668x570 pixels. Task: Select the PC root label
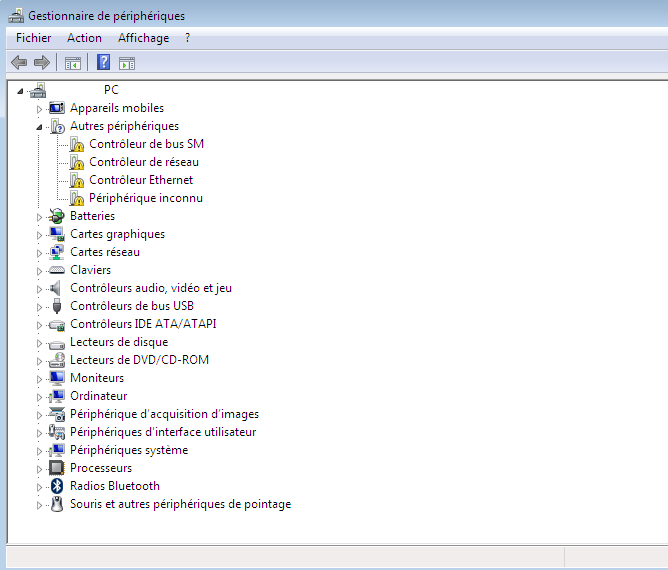point(111,90)
